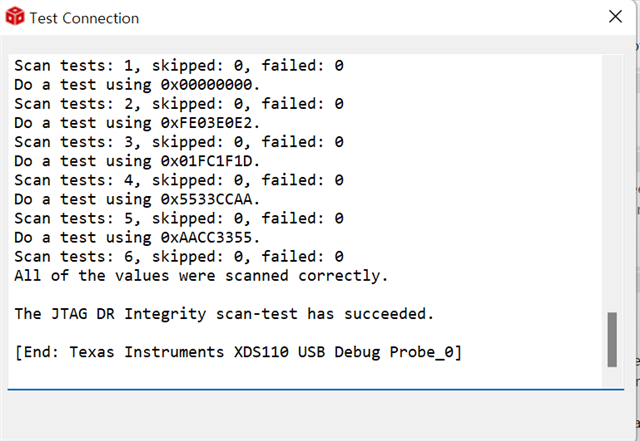Click the line 'Scan tests: 1, skipped: 0'
Screen dimensions: 640x441
178,66
